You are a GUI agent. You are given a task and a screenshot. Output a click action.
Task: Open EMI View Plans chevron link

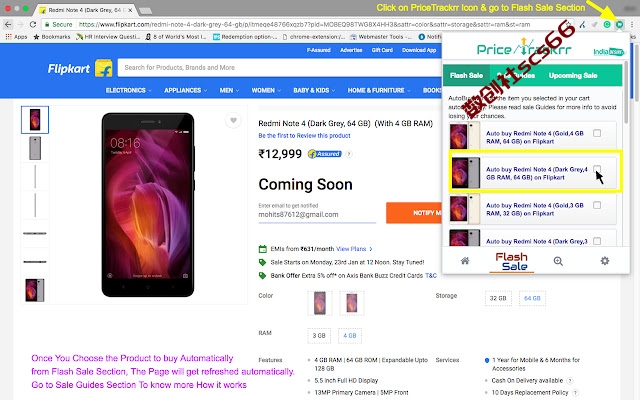click(x=354, y=249)
